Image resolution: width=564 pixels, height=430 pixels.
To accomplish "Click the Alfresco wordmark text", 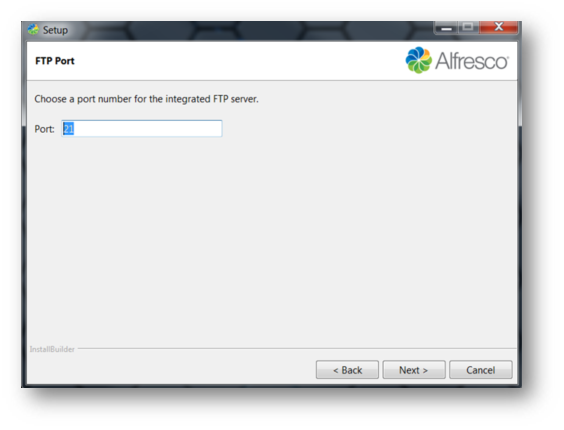I will [472, 61].
